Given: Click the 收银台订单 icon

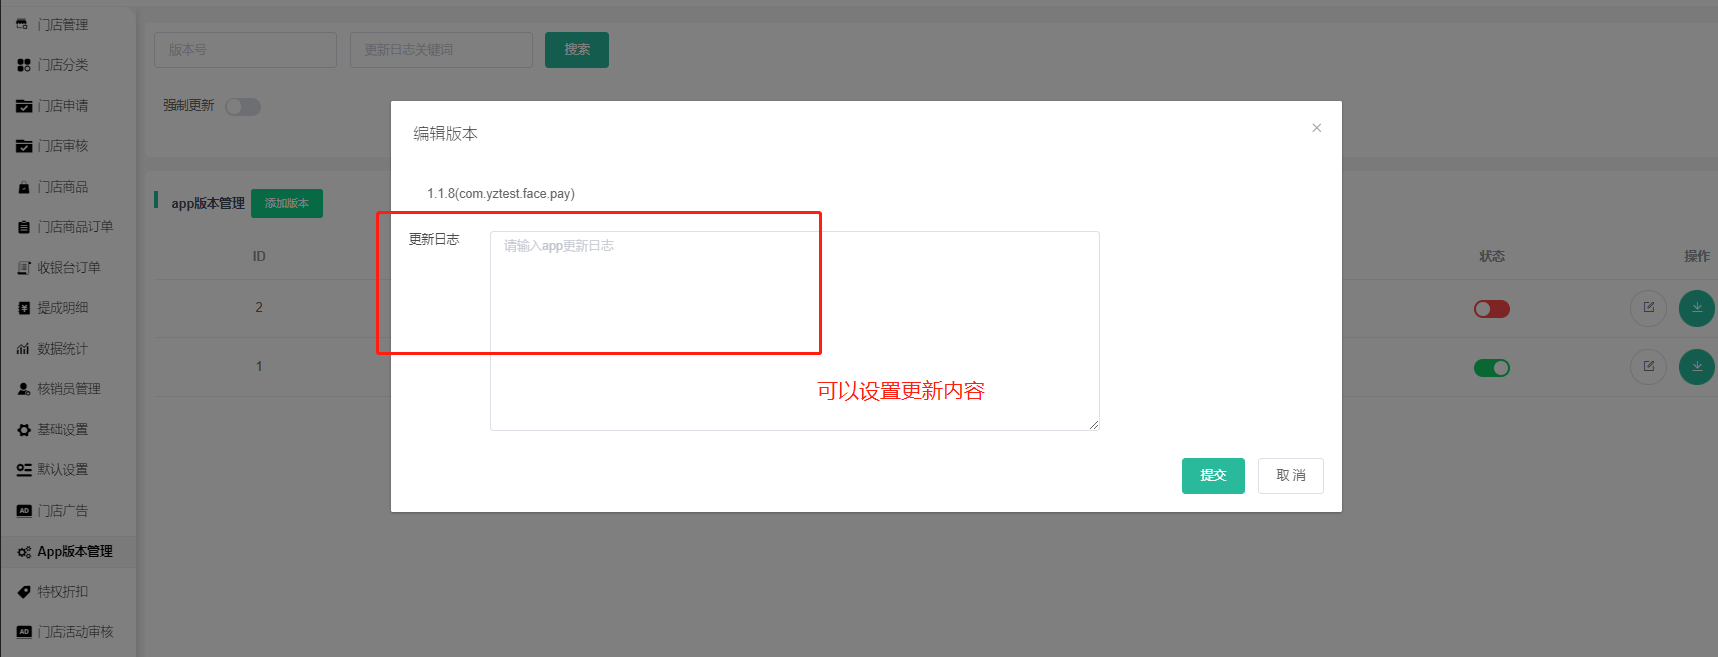Looking at the screenshot, I should click(x=23, y=268).
